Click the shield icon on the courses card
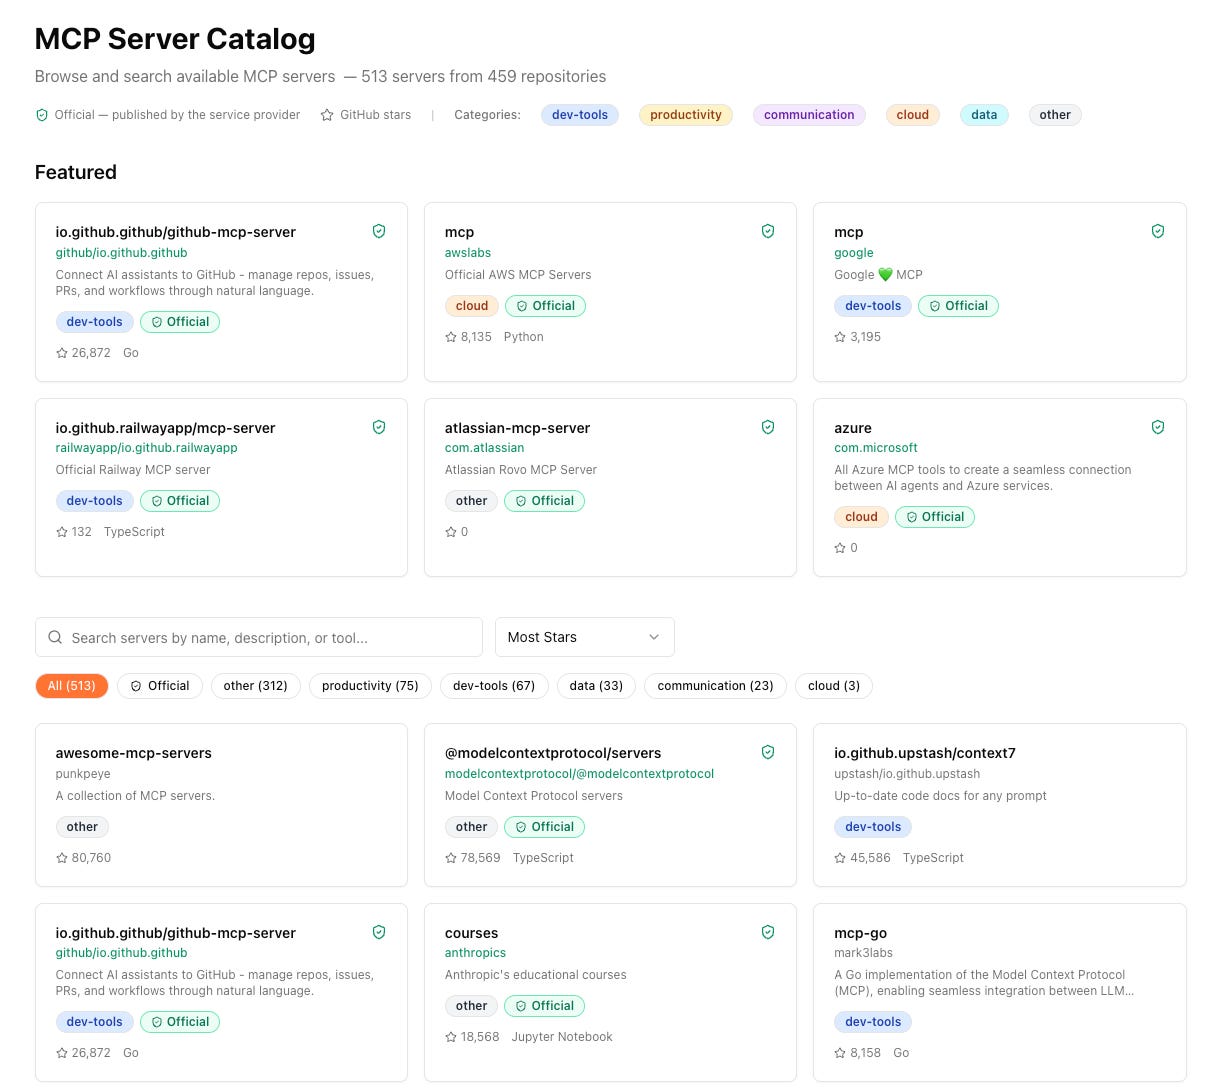This screenshot has height=1089, width=1210. (768, 932)
